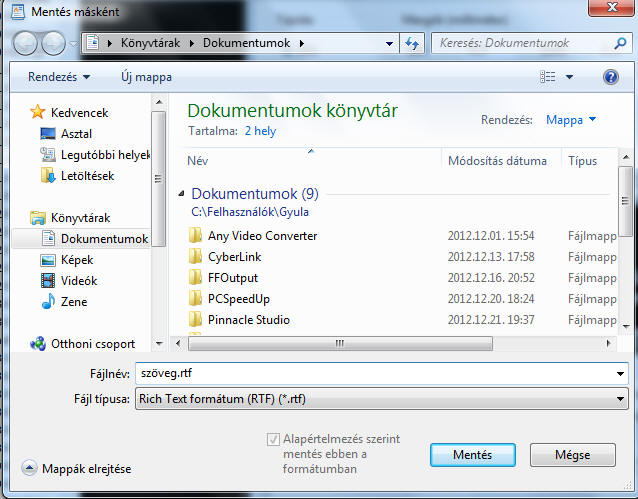Click the 2012.12.13. 17:58 date cell

[491, 257]
